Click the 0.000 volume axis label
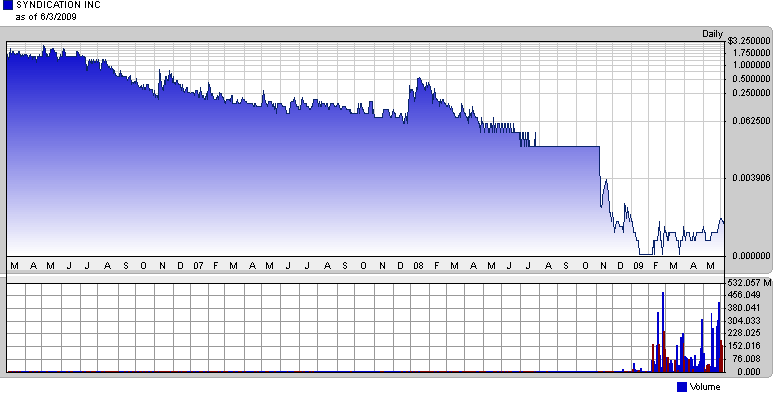 click(748, 372)
